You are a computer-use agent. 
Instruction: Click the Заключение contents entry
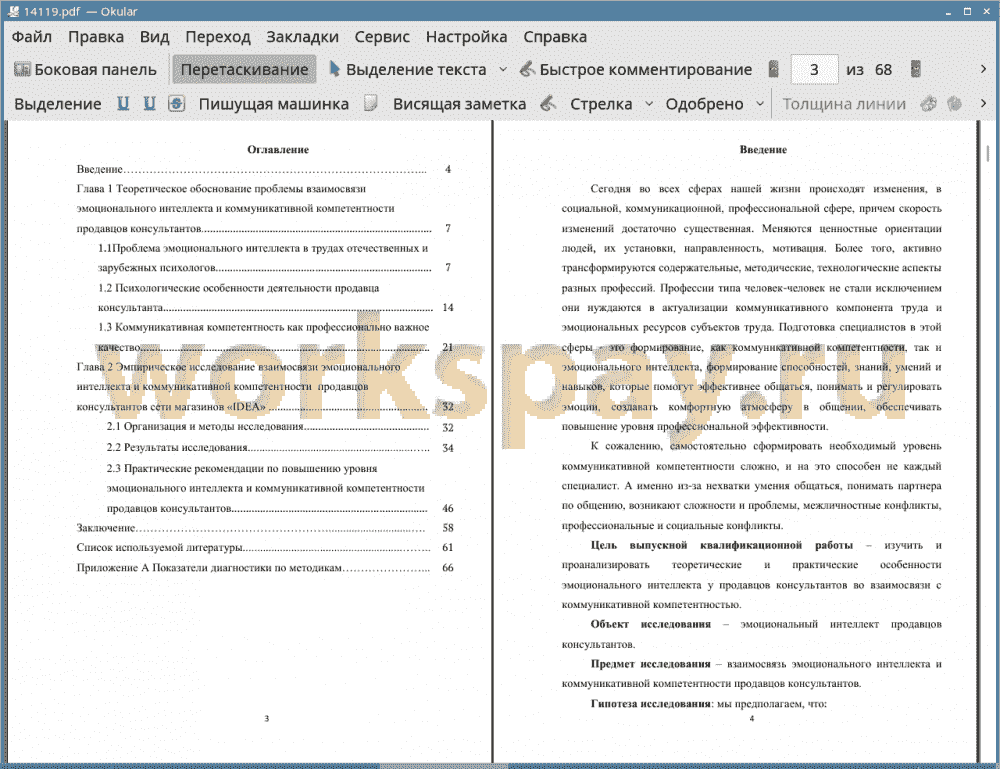click(x=265, y=528)
